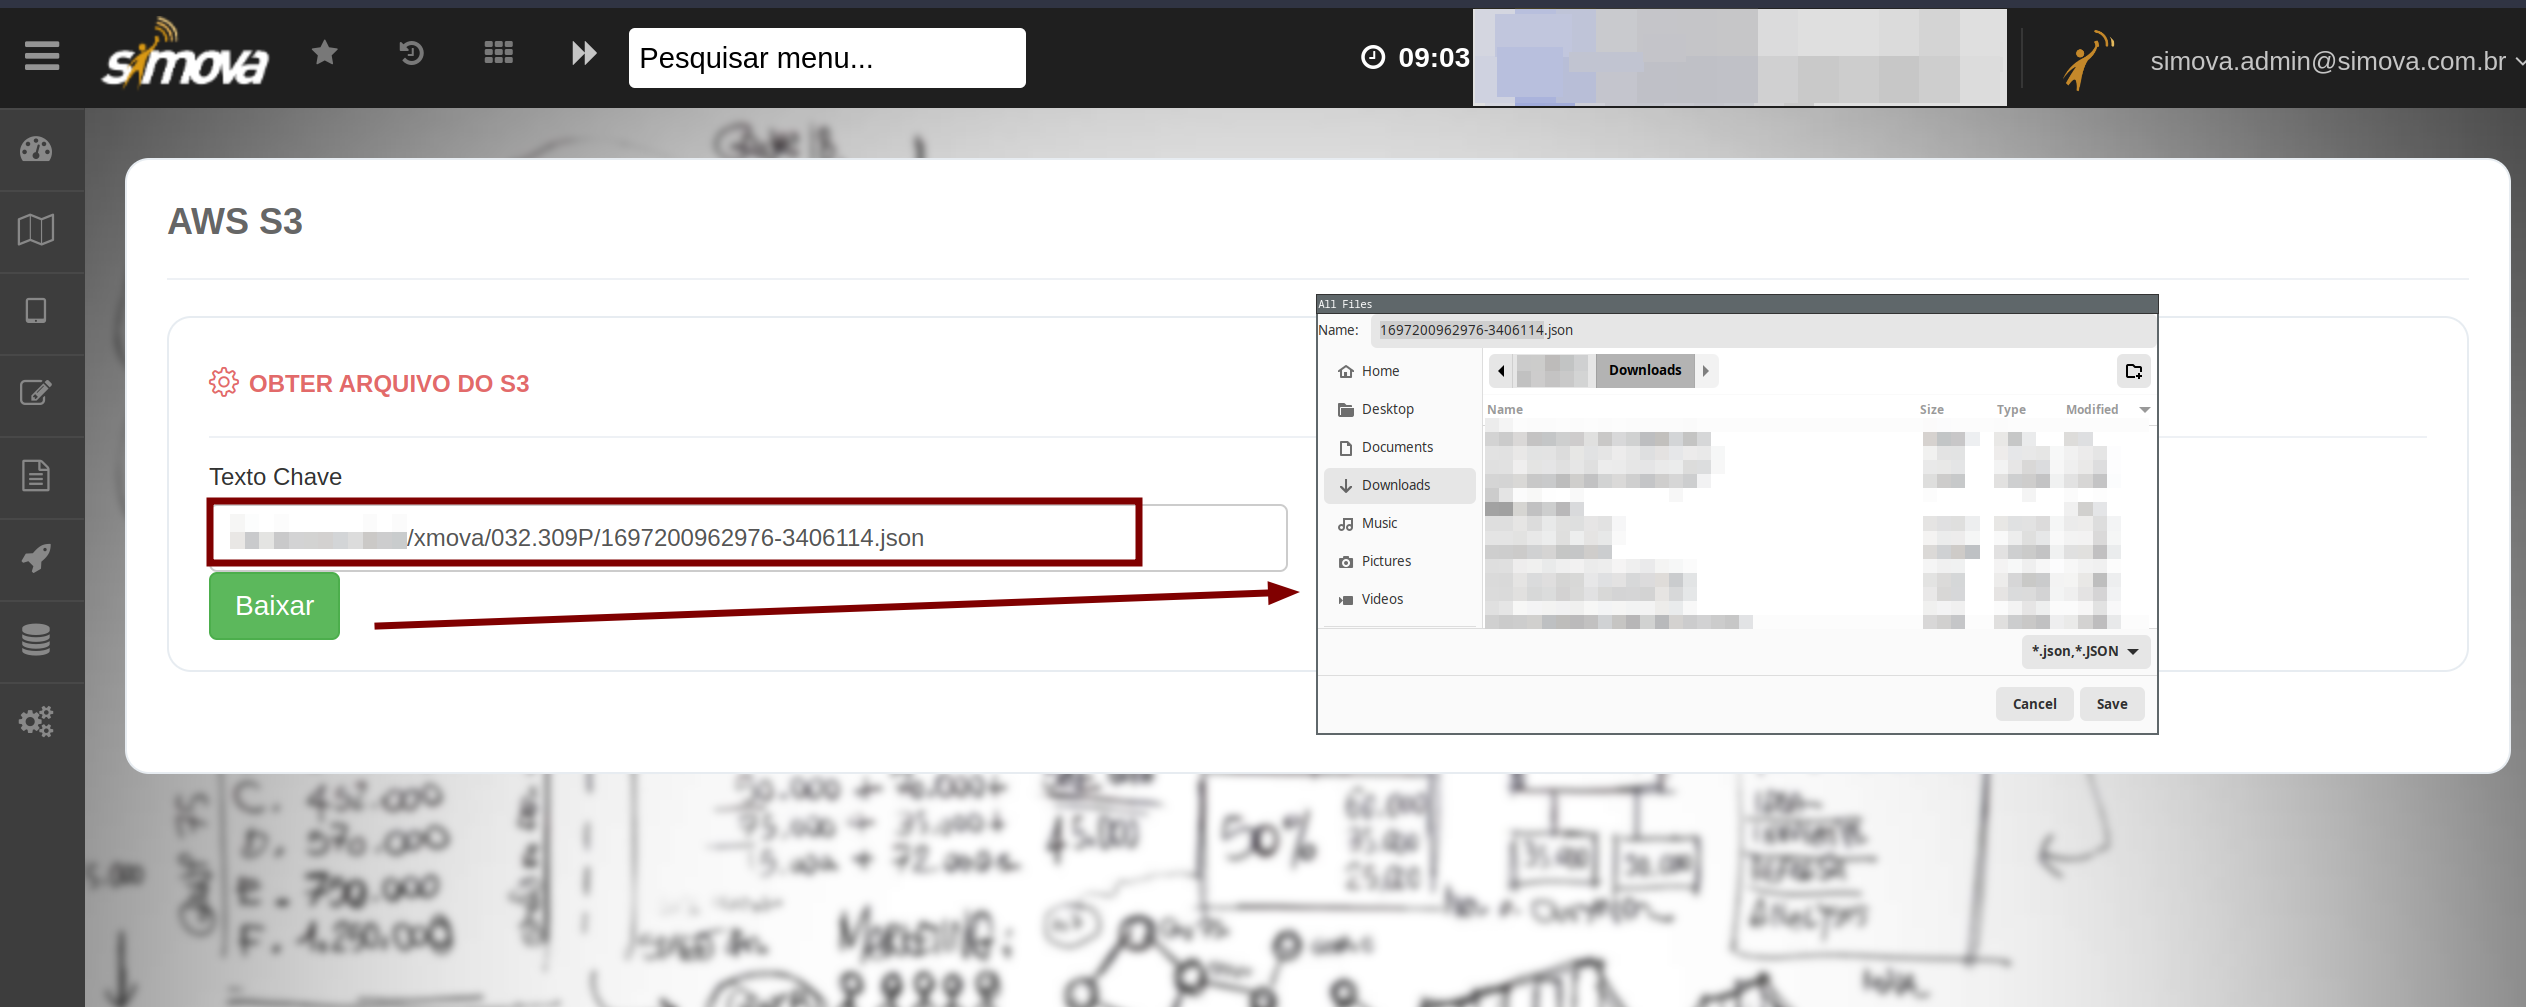Image resolution: width=2526 pixels, height=1007 pixels.
Task: Open the settings gears sidebar icon
Action: pos(37,722)
